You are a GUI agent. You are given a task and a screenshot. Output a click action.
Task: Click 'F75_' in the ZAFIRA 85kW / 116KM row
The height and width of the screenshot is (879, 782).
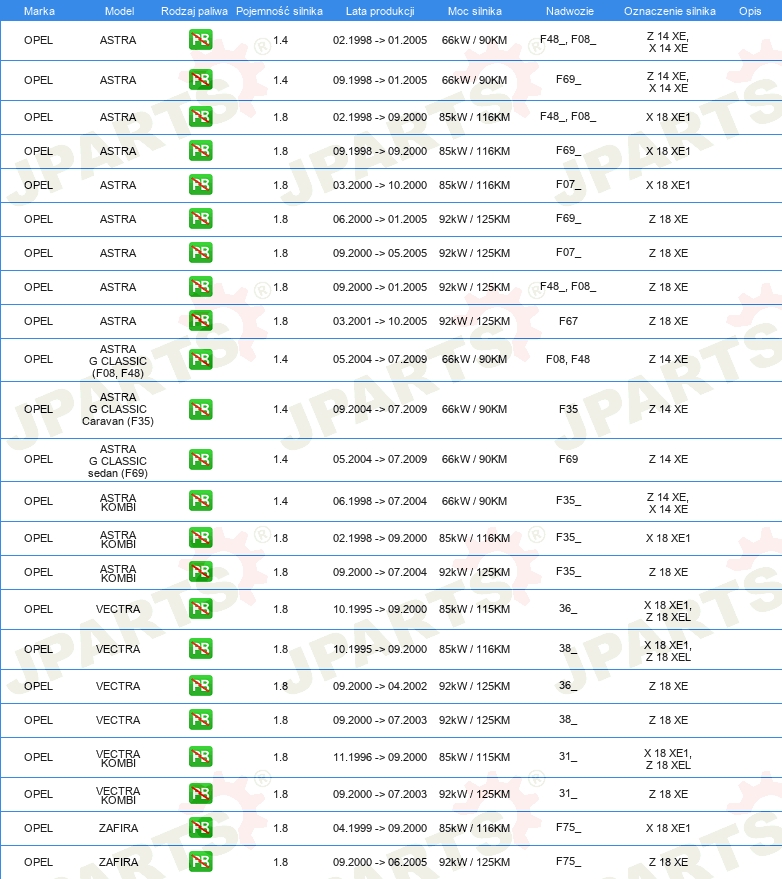tap(568, 827)
